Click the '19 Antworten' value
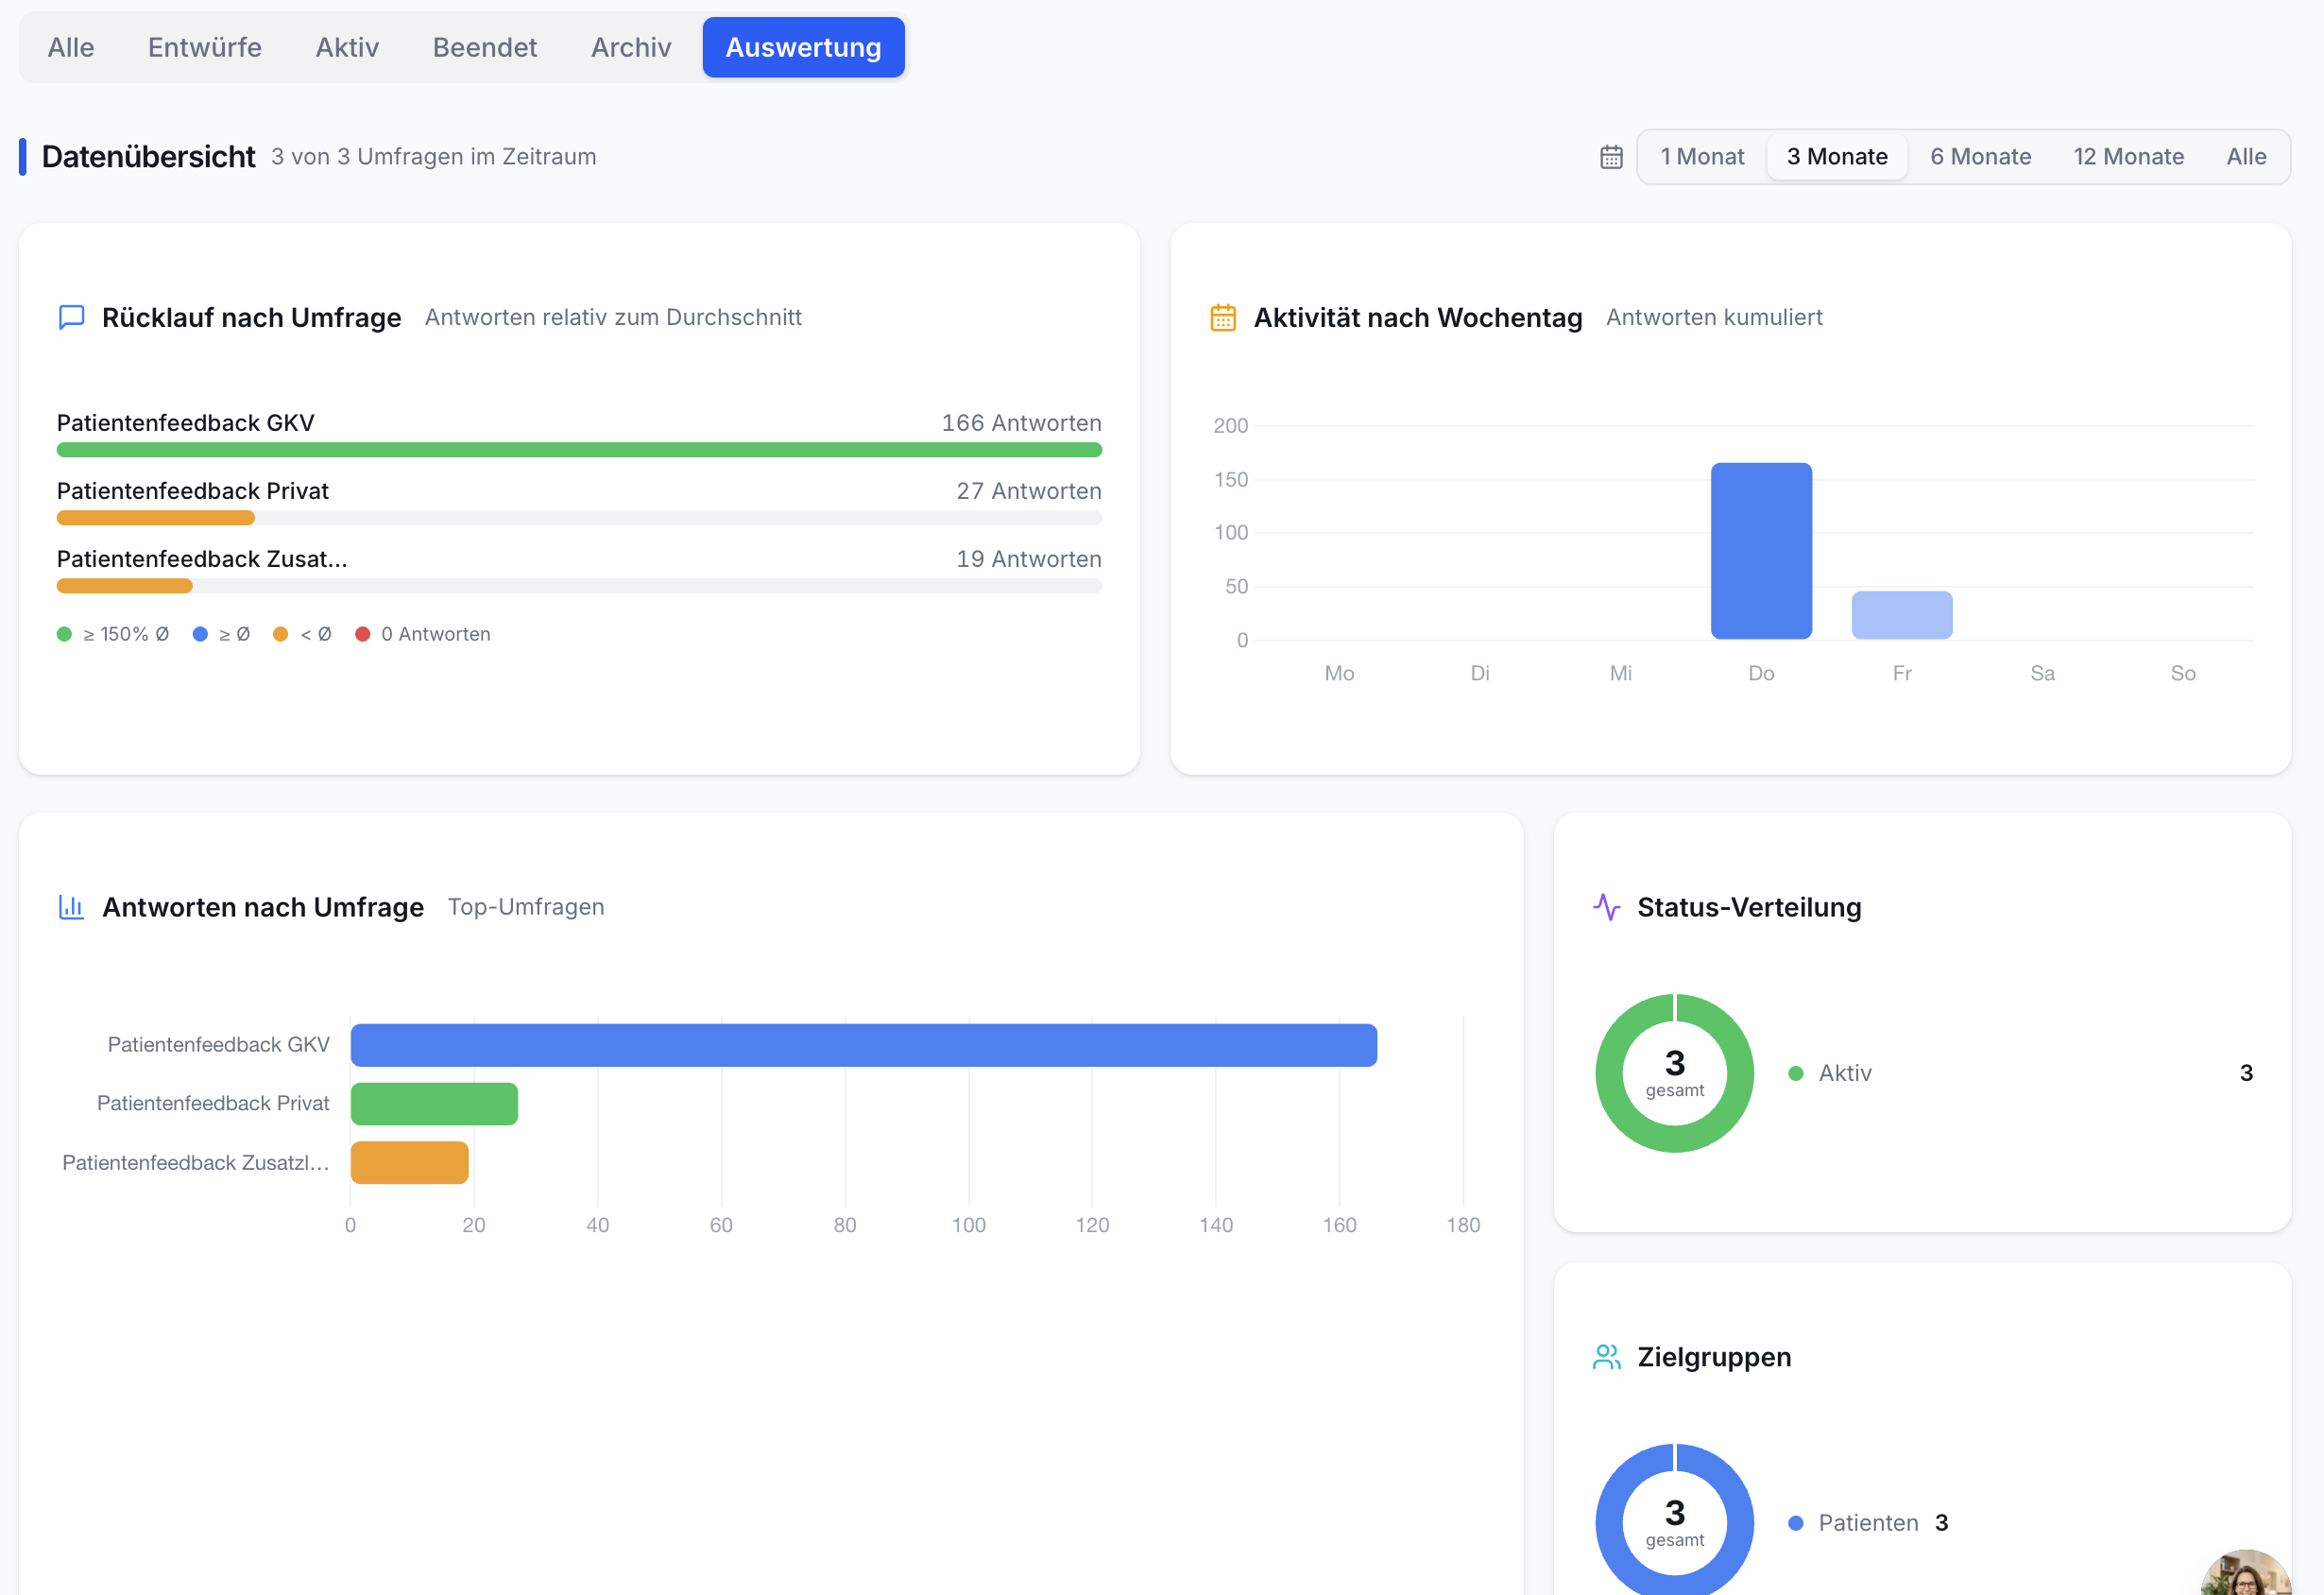2324x1595 pixels. click(1029, 559)
